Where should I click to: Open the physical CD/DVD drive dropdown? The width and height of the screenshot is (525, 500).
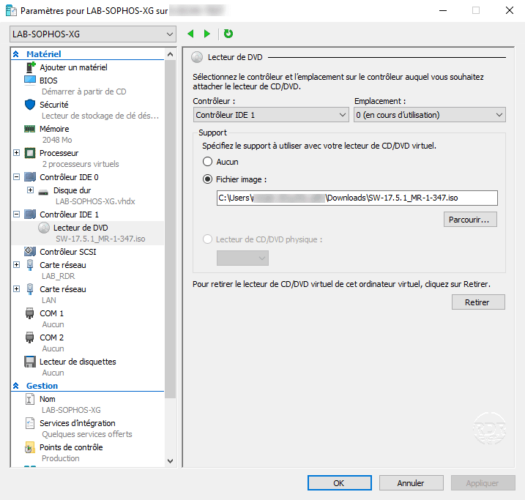[x=243, y=258]
